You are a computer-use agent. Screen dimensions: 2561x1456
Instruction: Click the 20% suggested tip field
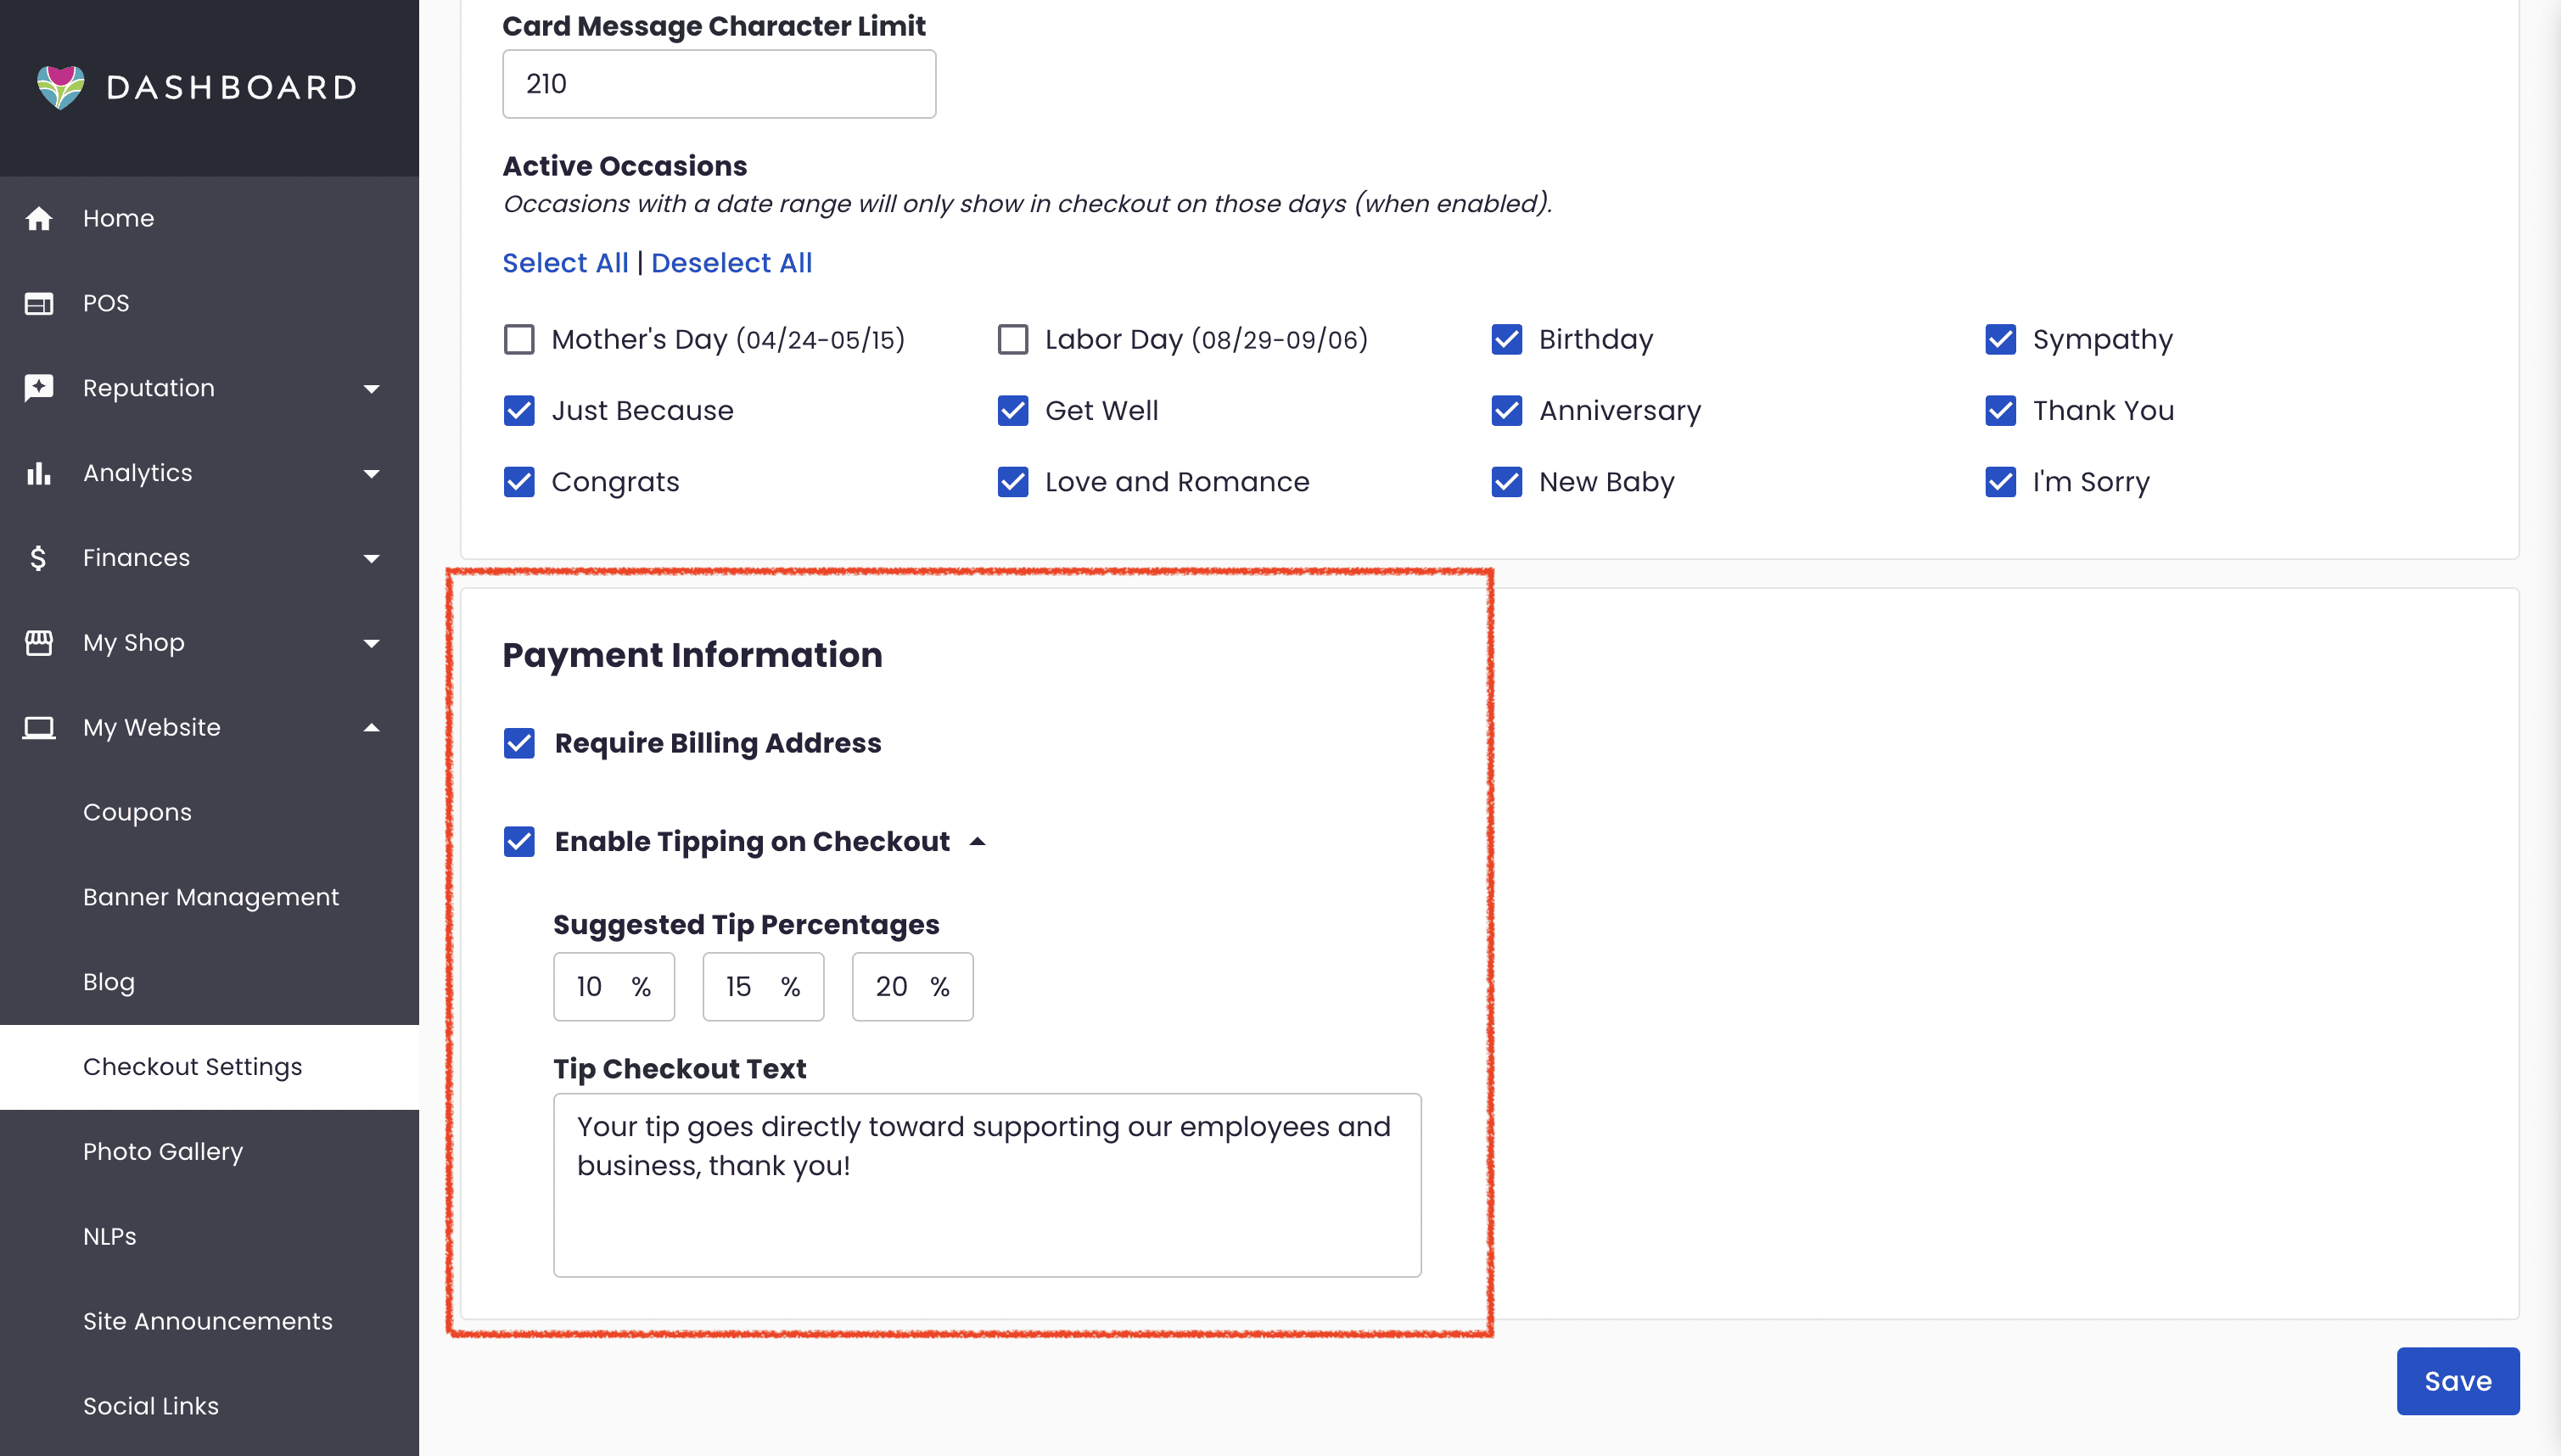click(912, 987)
